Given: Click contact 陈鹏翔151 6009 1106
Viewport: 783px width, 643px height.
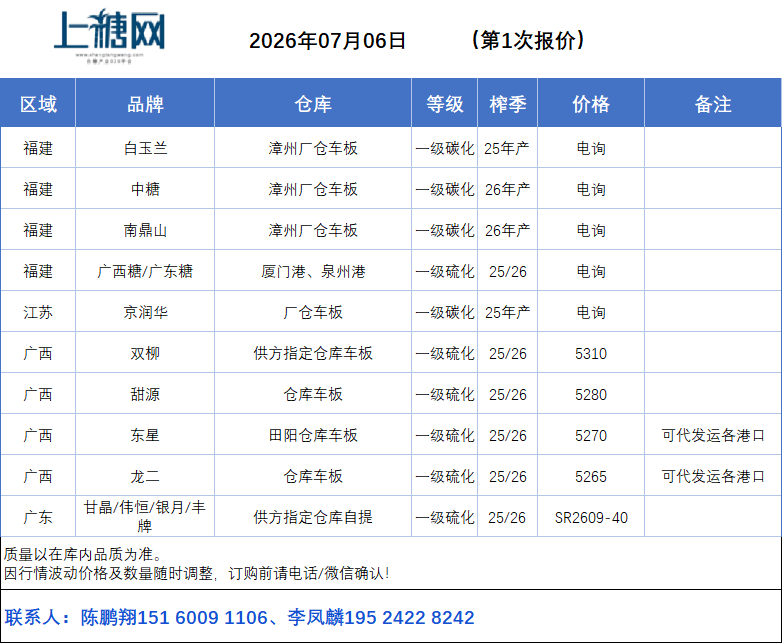Looking at the screenshot, I should (x=174, y=618).
